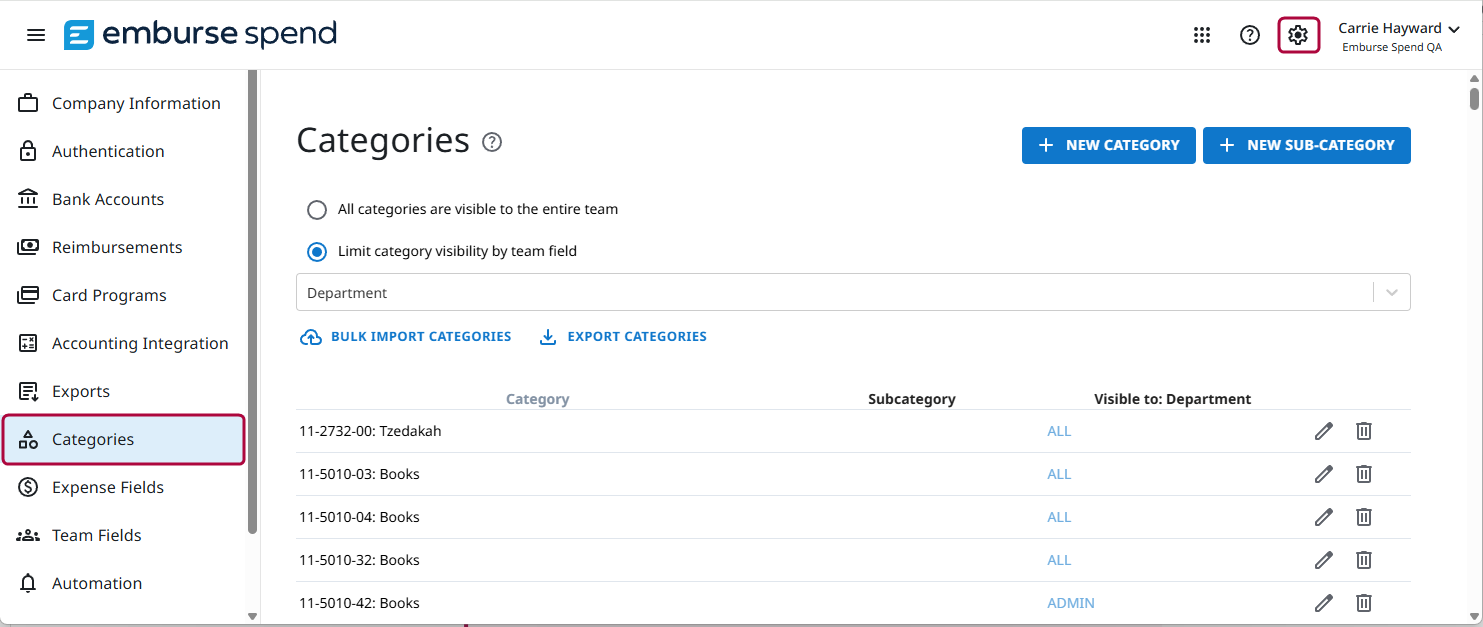Click ALL visibility for 11-2732-00: Tzedakah
This screenshot has width=1483, height=627.
point(1059,431)
